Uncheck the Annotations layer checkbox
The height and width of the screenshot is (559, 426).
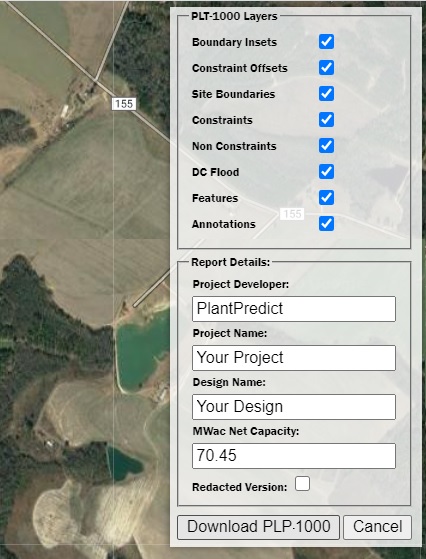point(326,224)
